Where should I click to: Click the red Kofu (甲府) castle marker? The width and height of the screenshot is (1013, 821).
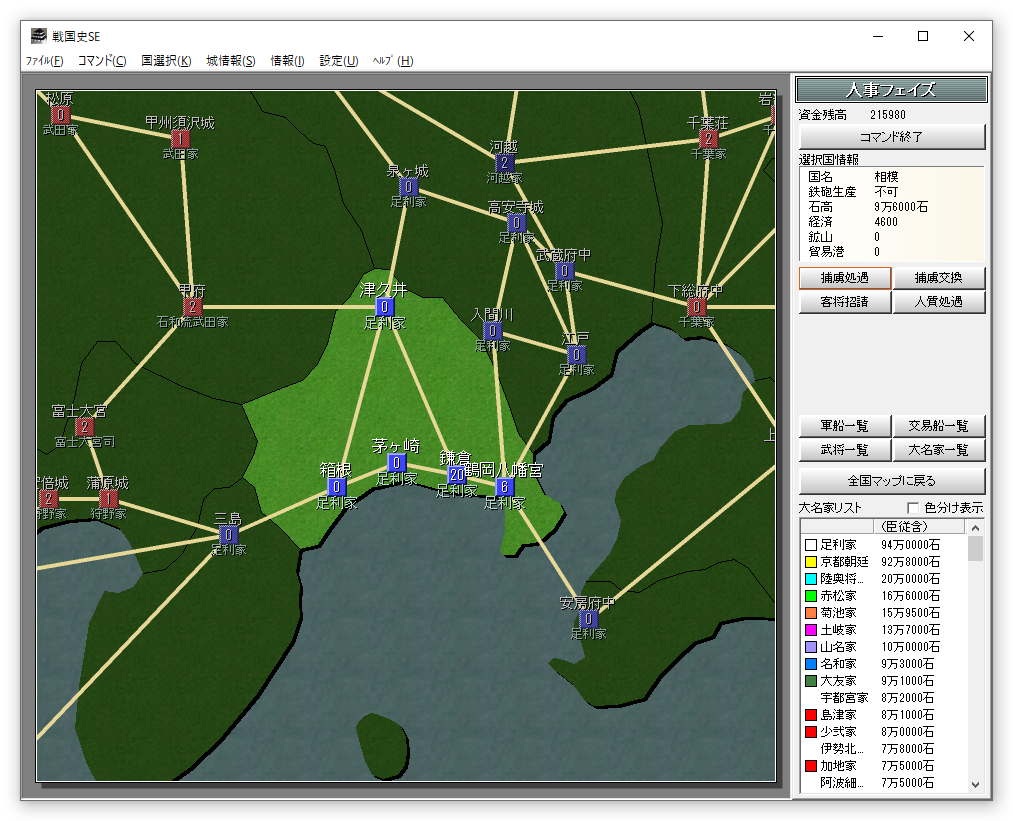(x=193, y=307)
